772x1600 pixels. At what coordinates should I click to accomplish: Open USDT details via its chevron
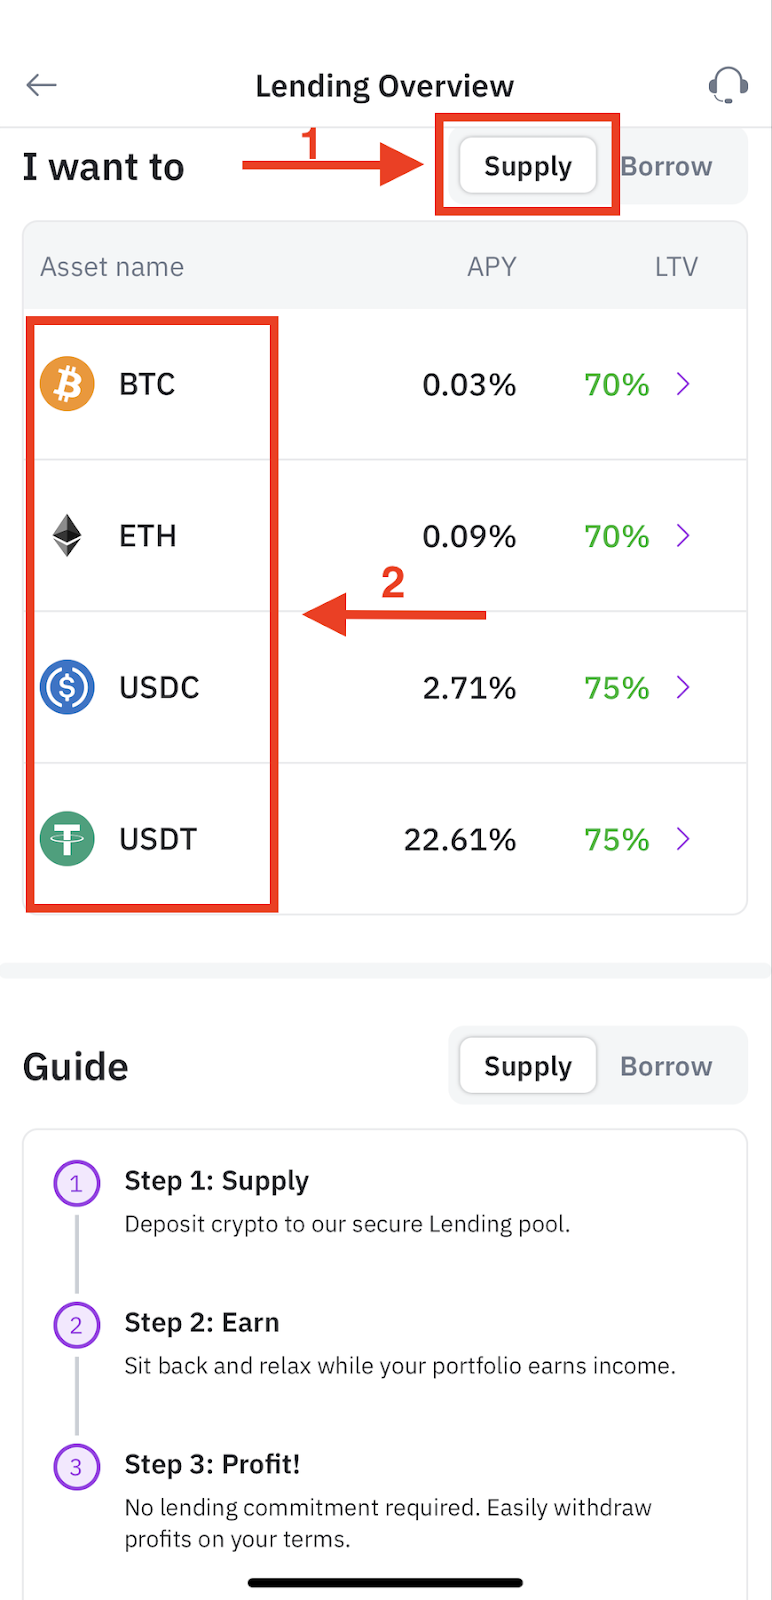tap(683, 839)
